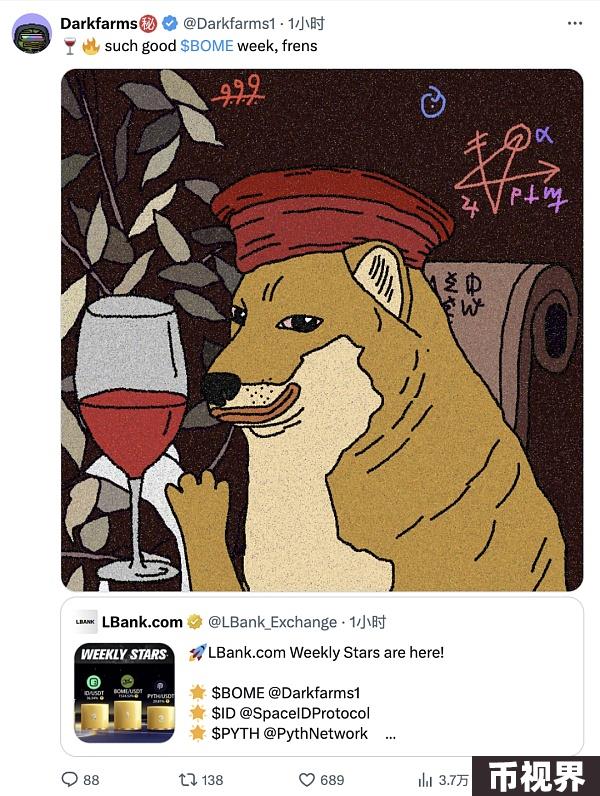The width and height of the screenshot is (600, 796).
Task: Open the Darkfarms profile avatar
Action: 31,34
